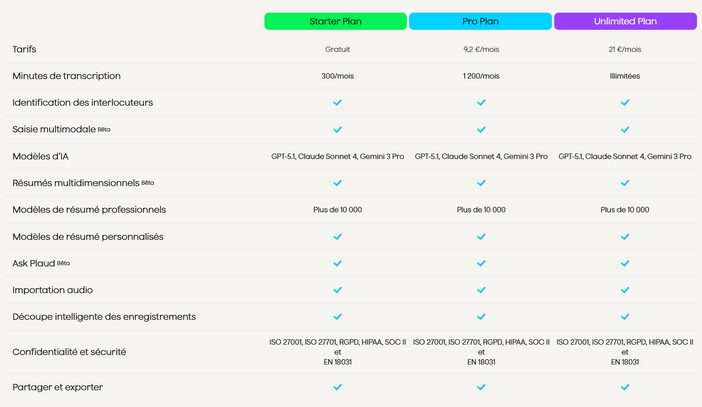Click Starter checkmark for Identification des interlocuteurs

pos(337,102)
